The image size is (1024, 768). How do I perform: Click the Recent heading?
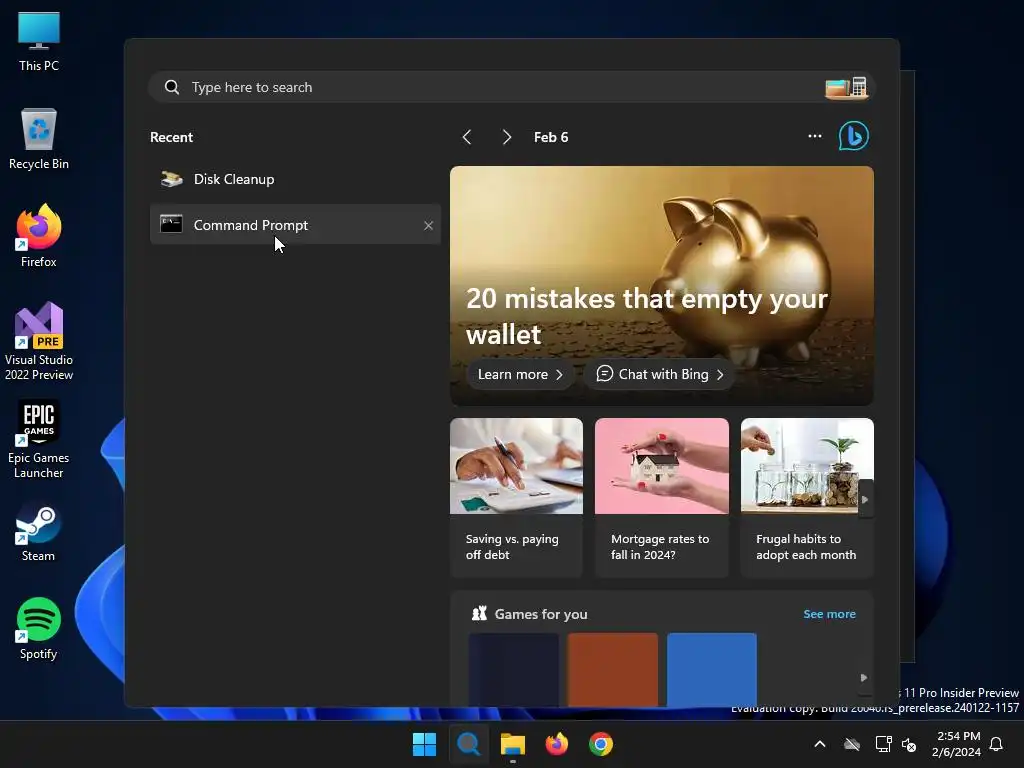click(171, 137)
